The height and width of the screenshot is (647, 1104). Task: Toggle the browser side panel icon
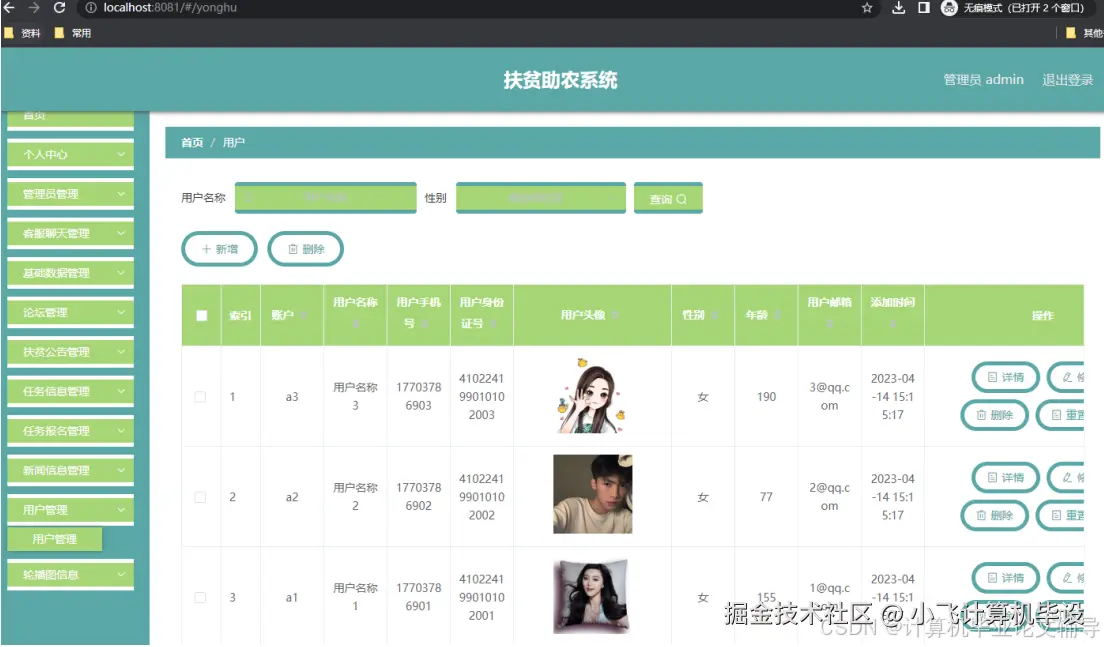(x=924, y=8)
